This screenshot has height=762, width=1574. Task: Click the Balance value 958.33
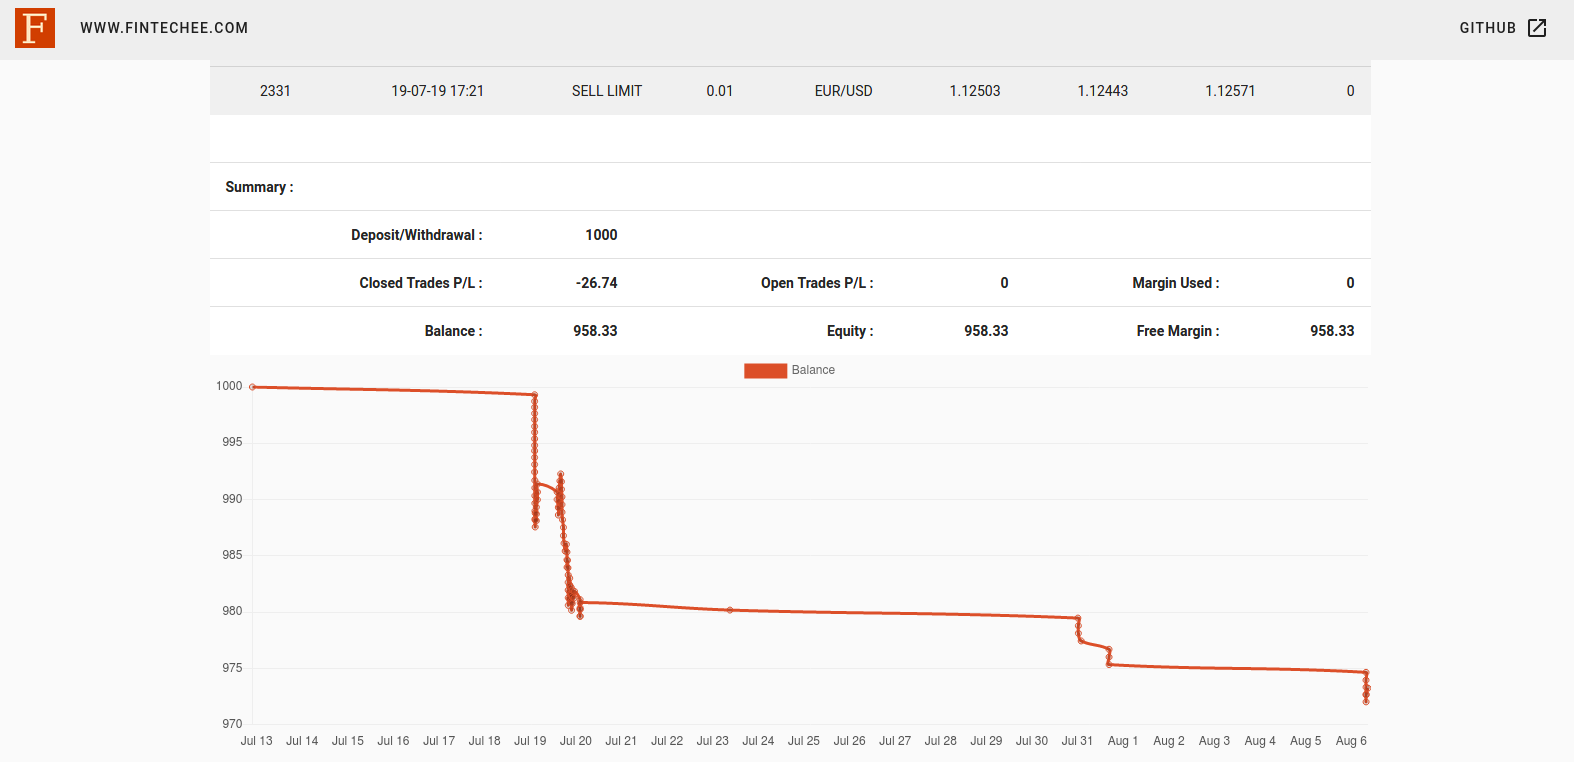[595, 331]
